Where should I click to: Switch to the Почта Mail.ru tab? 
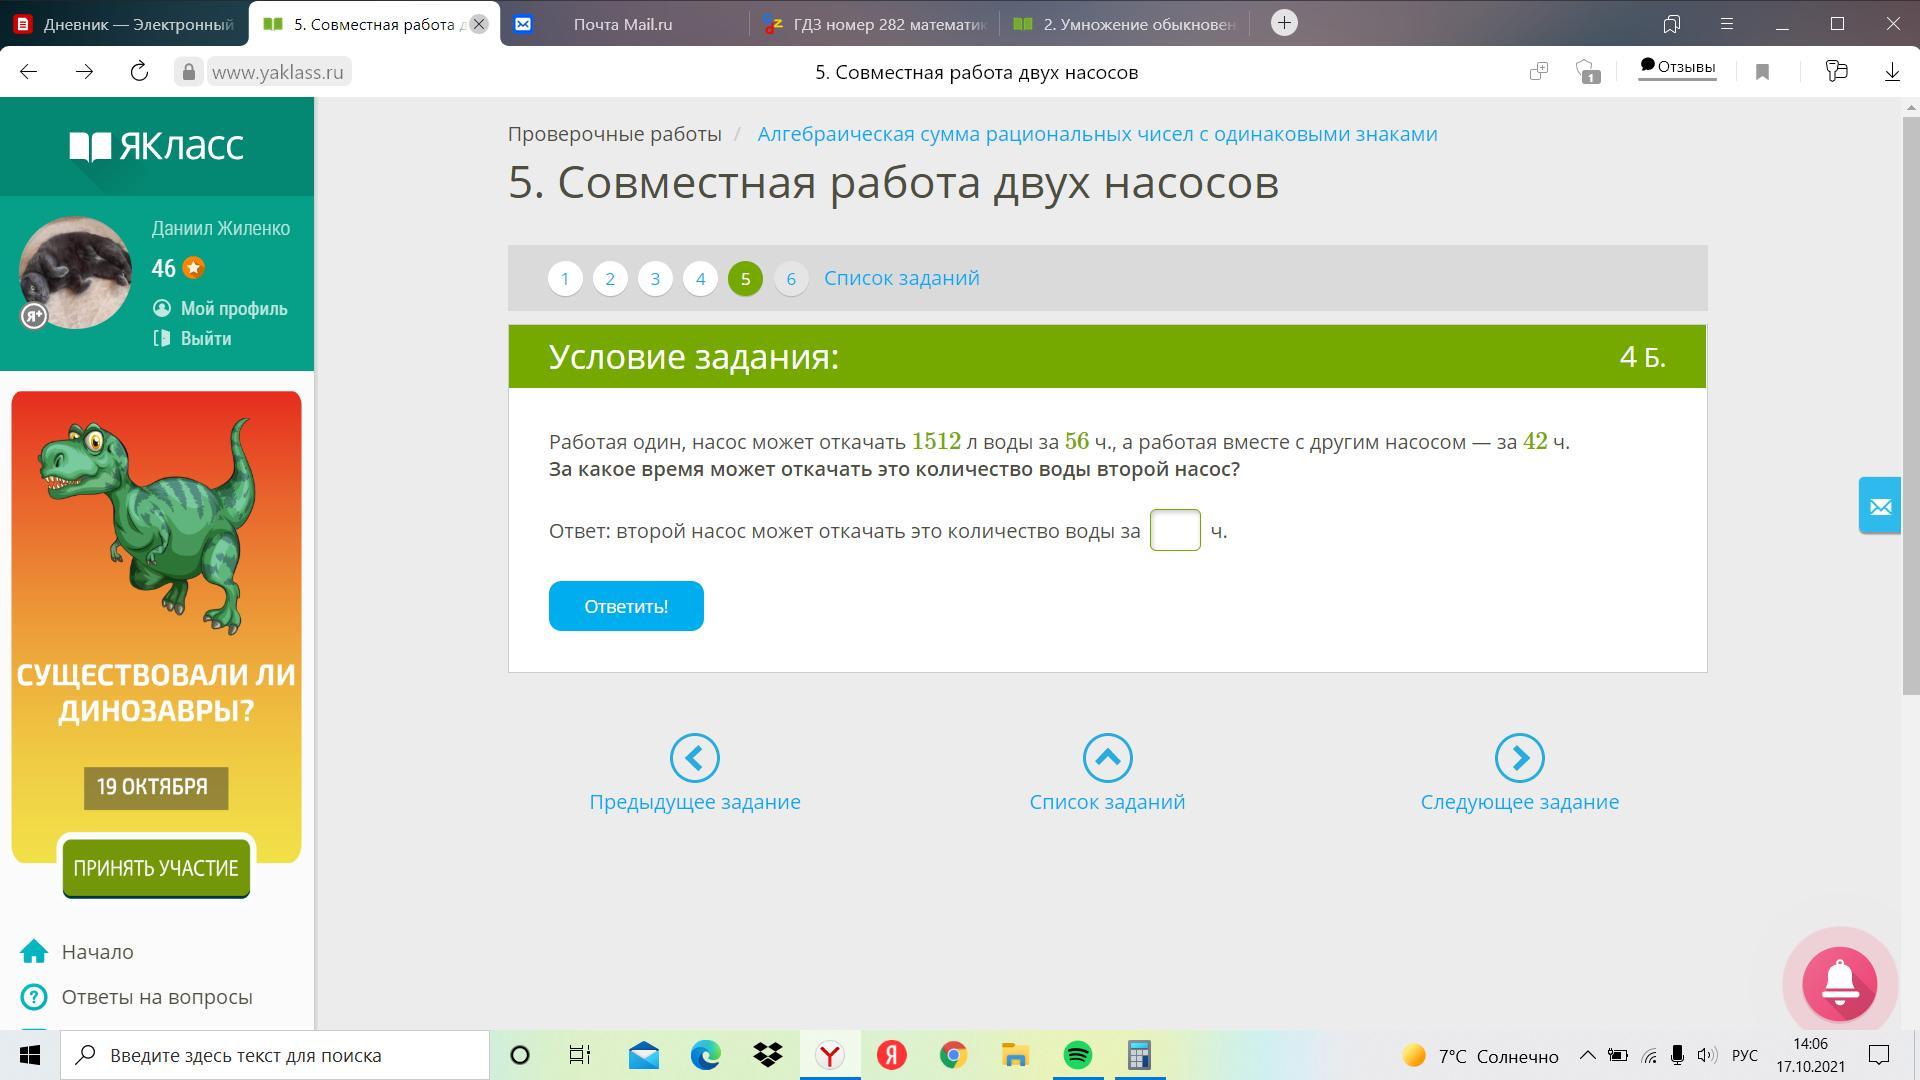click(622, 24)
